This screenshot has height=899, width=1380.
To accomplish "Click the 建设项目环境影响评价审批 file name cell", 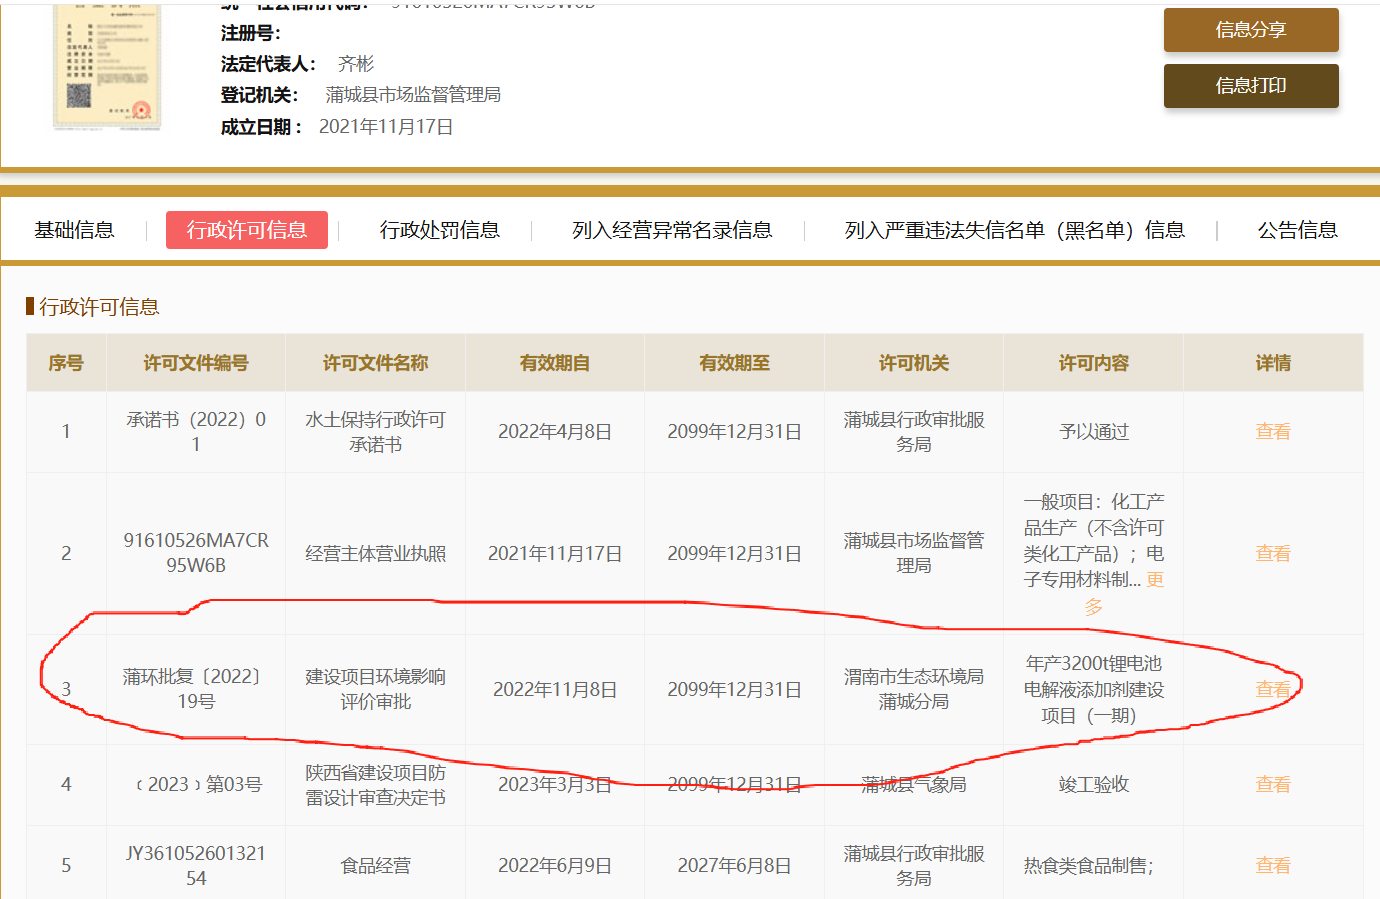I will click(375, 689).
